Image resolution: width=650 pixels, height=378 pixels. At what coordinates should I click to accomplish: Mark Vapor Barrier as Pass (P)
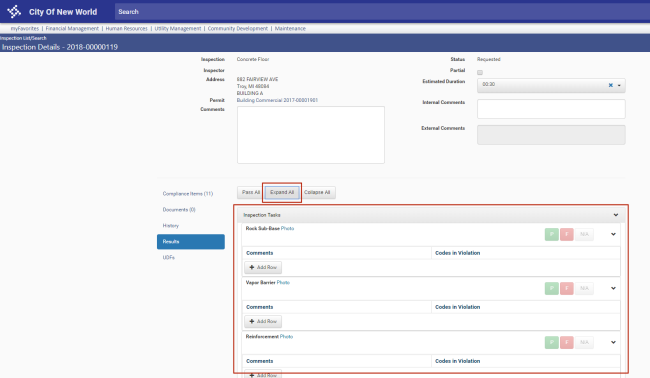tap(552, 288)
